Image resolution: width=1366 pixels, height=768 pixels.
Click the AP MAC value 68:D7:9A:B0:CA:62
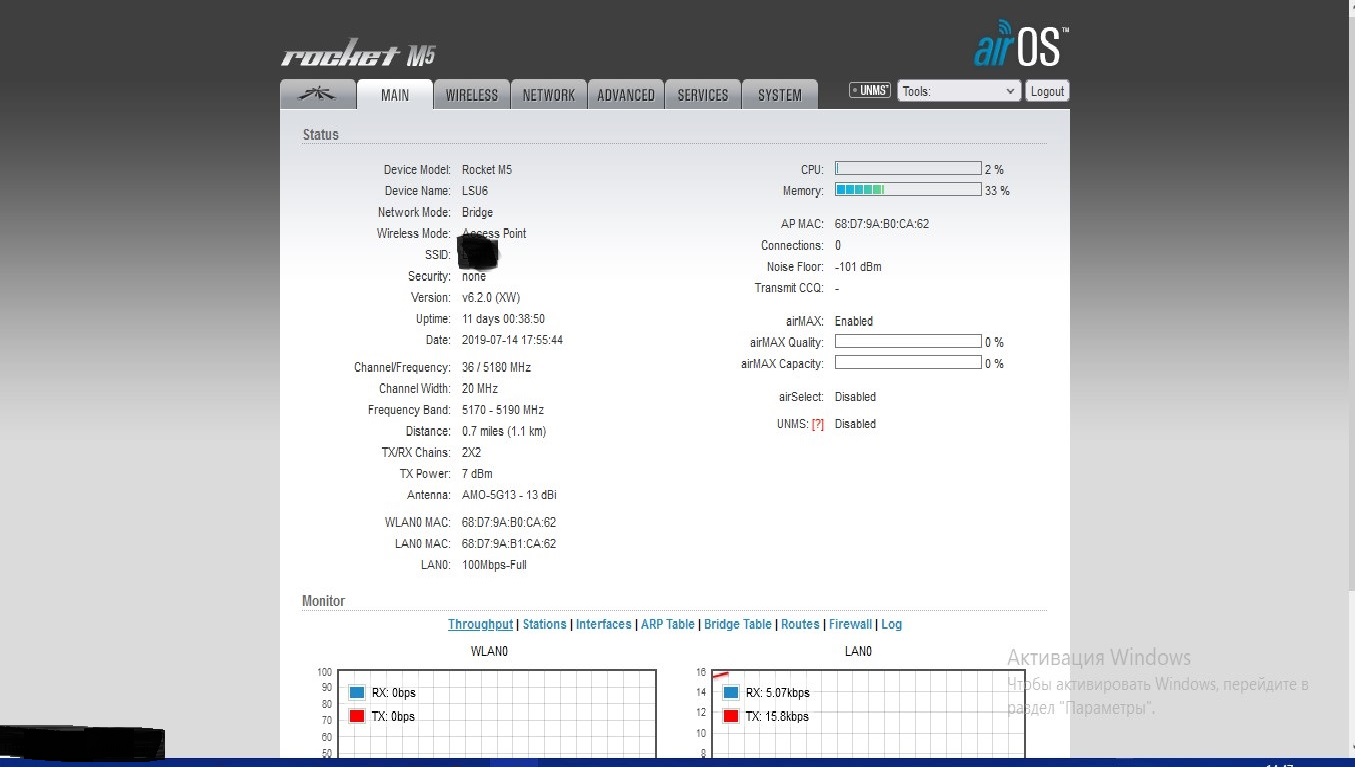pyautogui.click(x=882, y=224)
